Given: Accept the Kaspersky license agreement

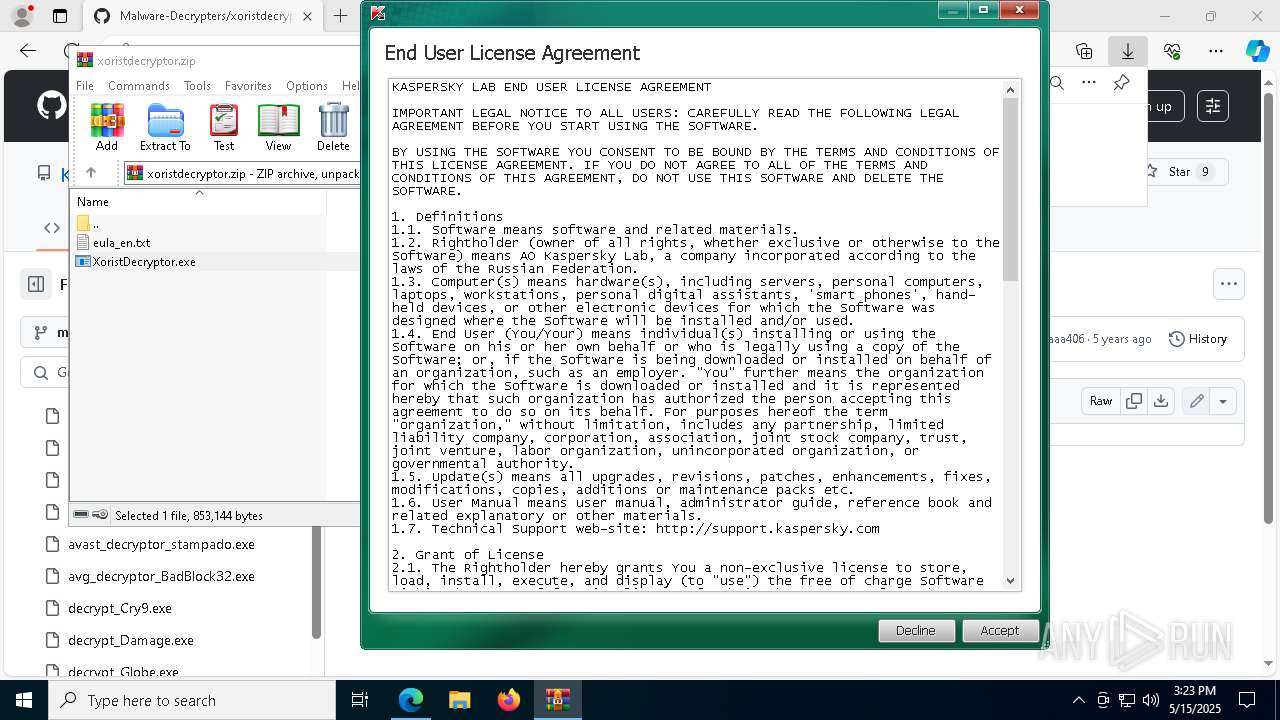Looking at the screenshot, I should 1000,630.
